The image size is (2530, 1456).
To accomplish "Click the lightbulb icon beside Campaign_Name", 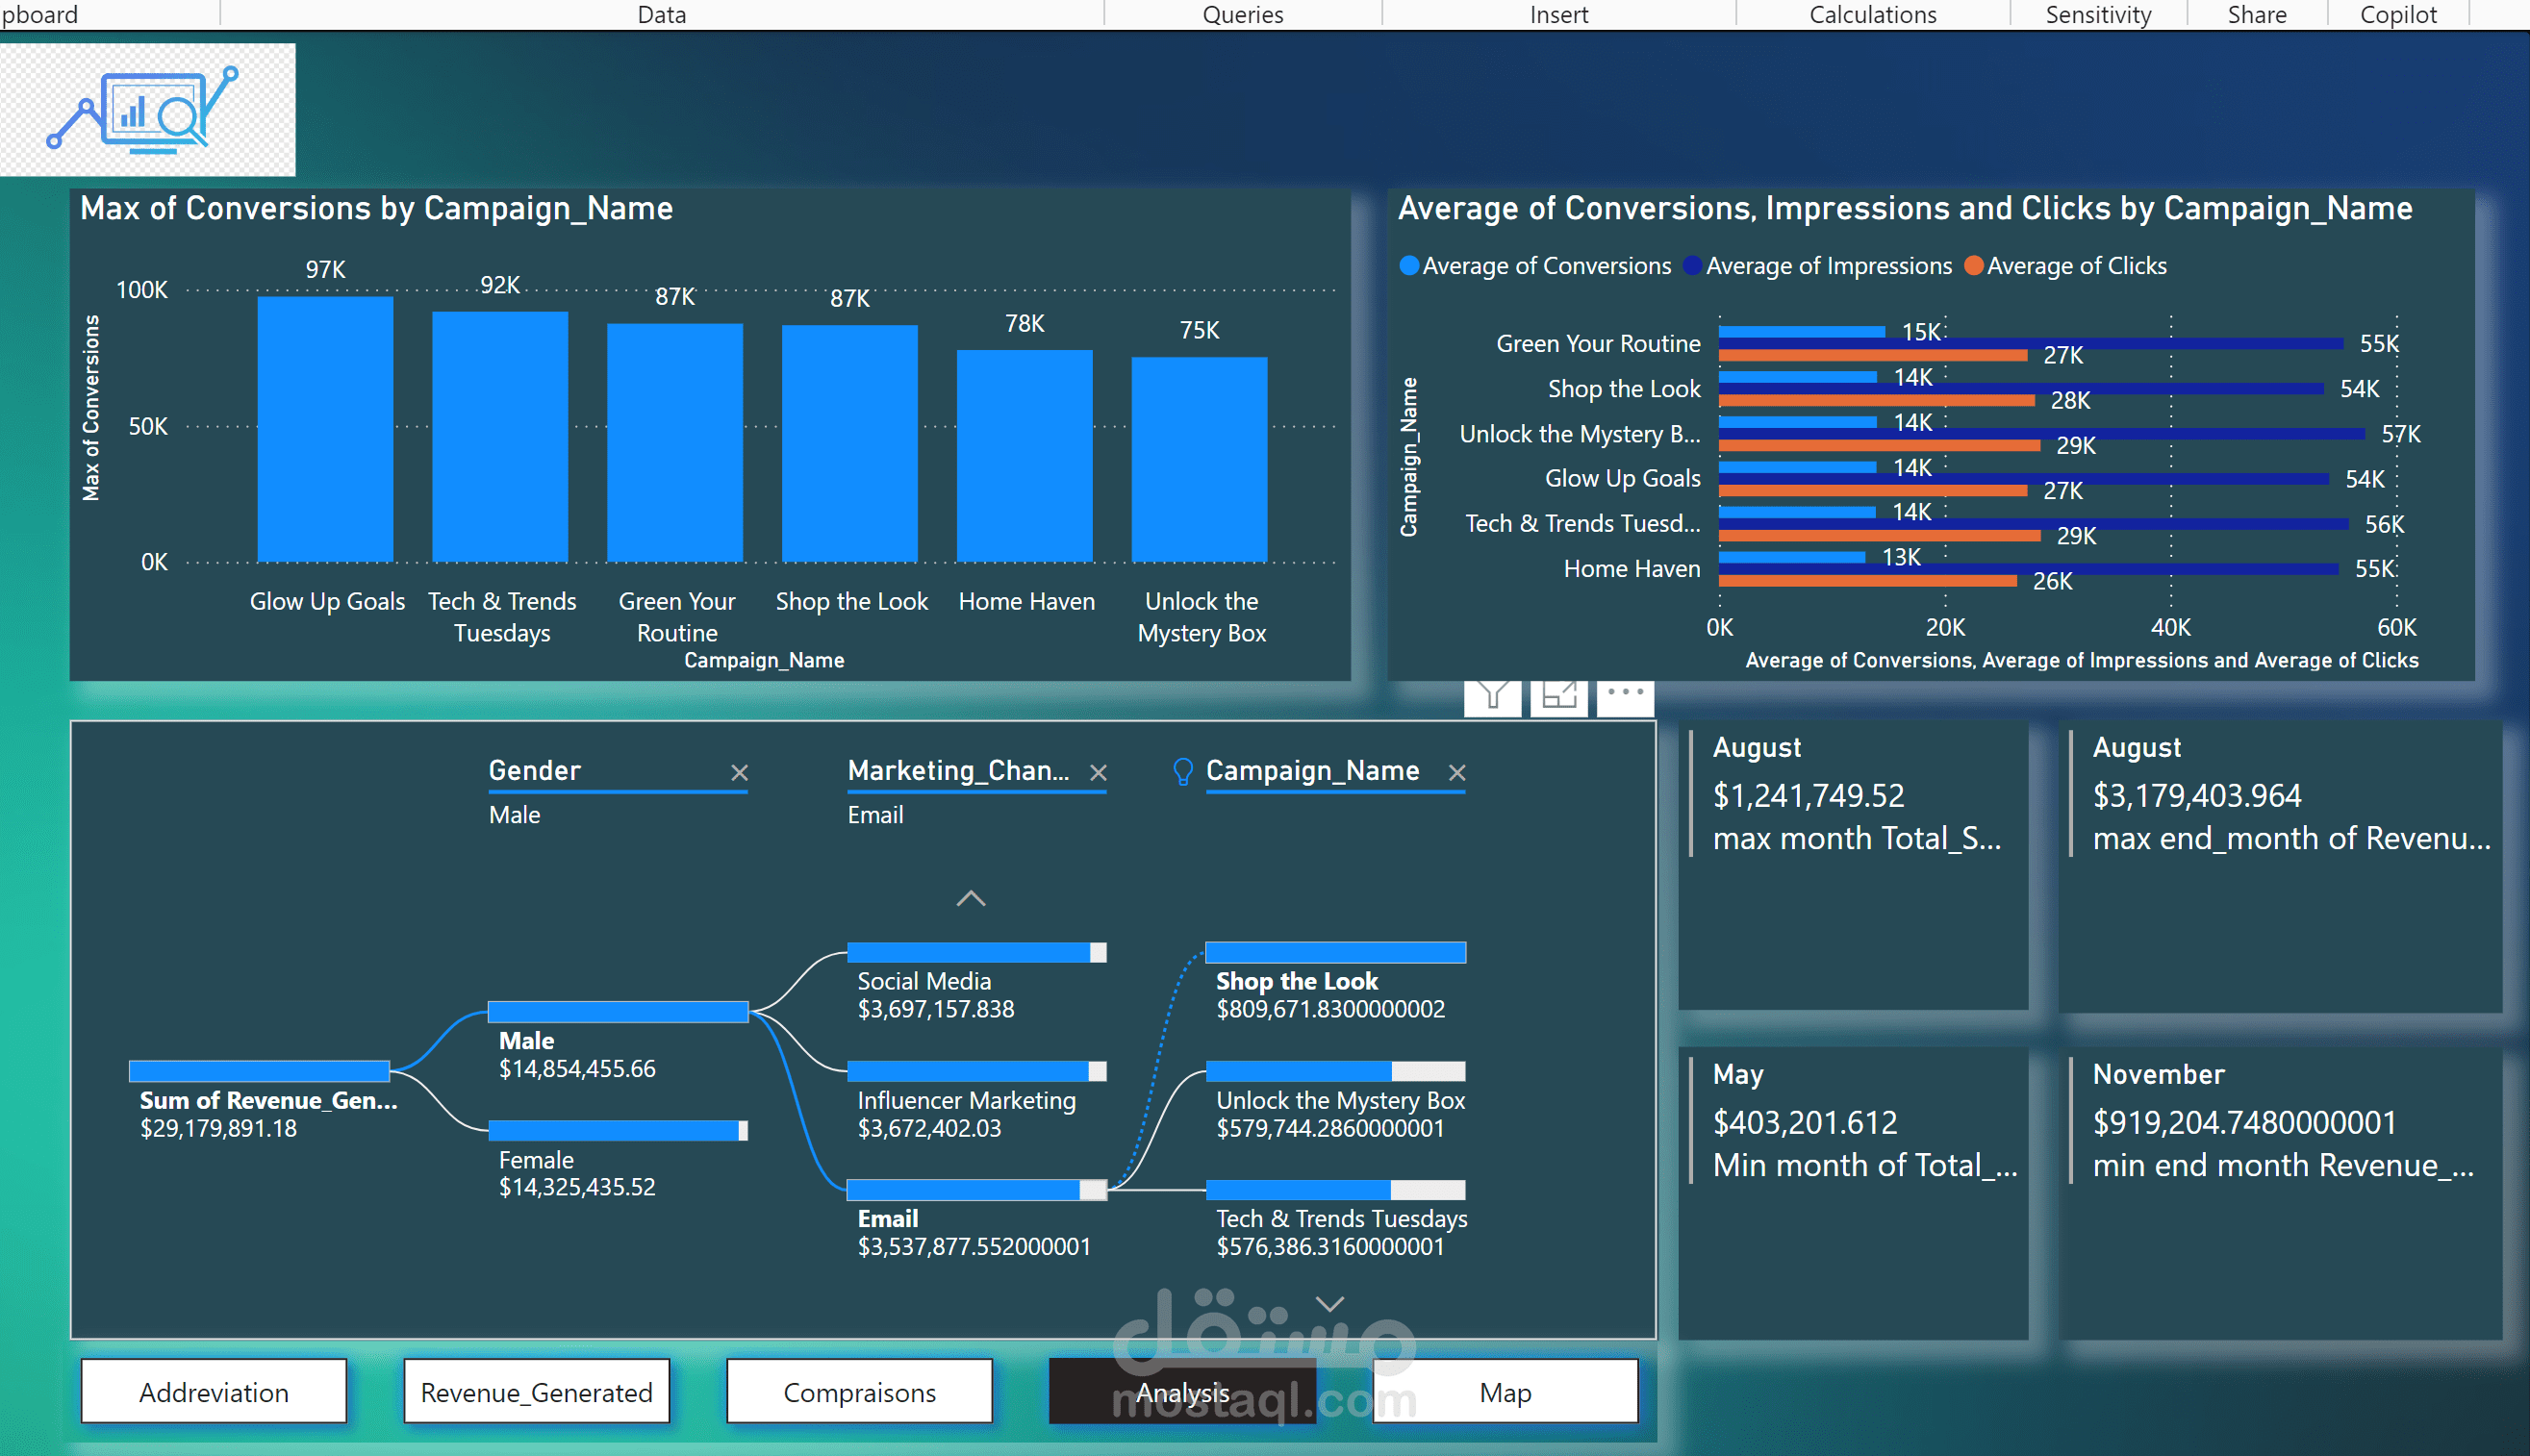I will [x=1183, y=772].
